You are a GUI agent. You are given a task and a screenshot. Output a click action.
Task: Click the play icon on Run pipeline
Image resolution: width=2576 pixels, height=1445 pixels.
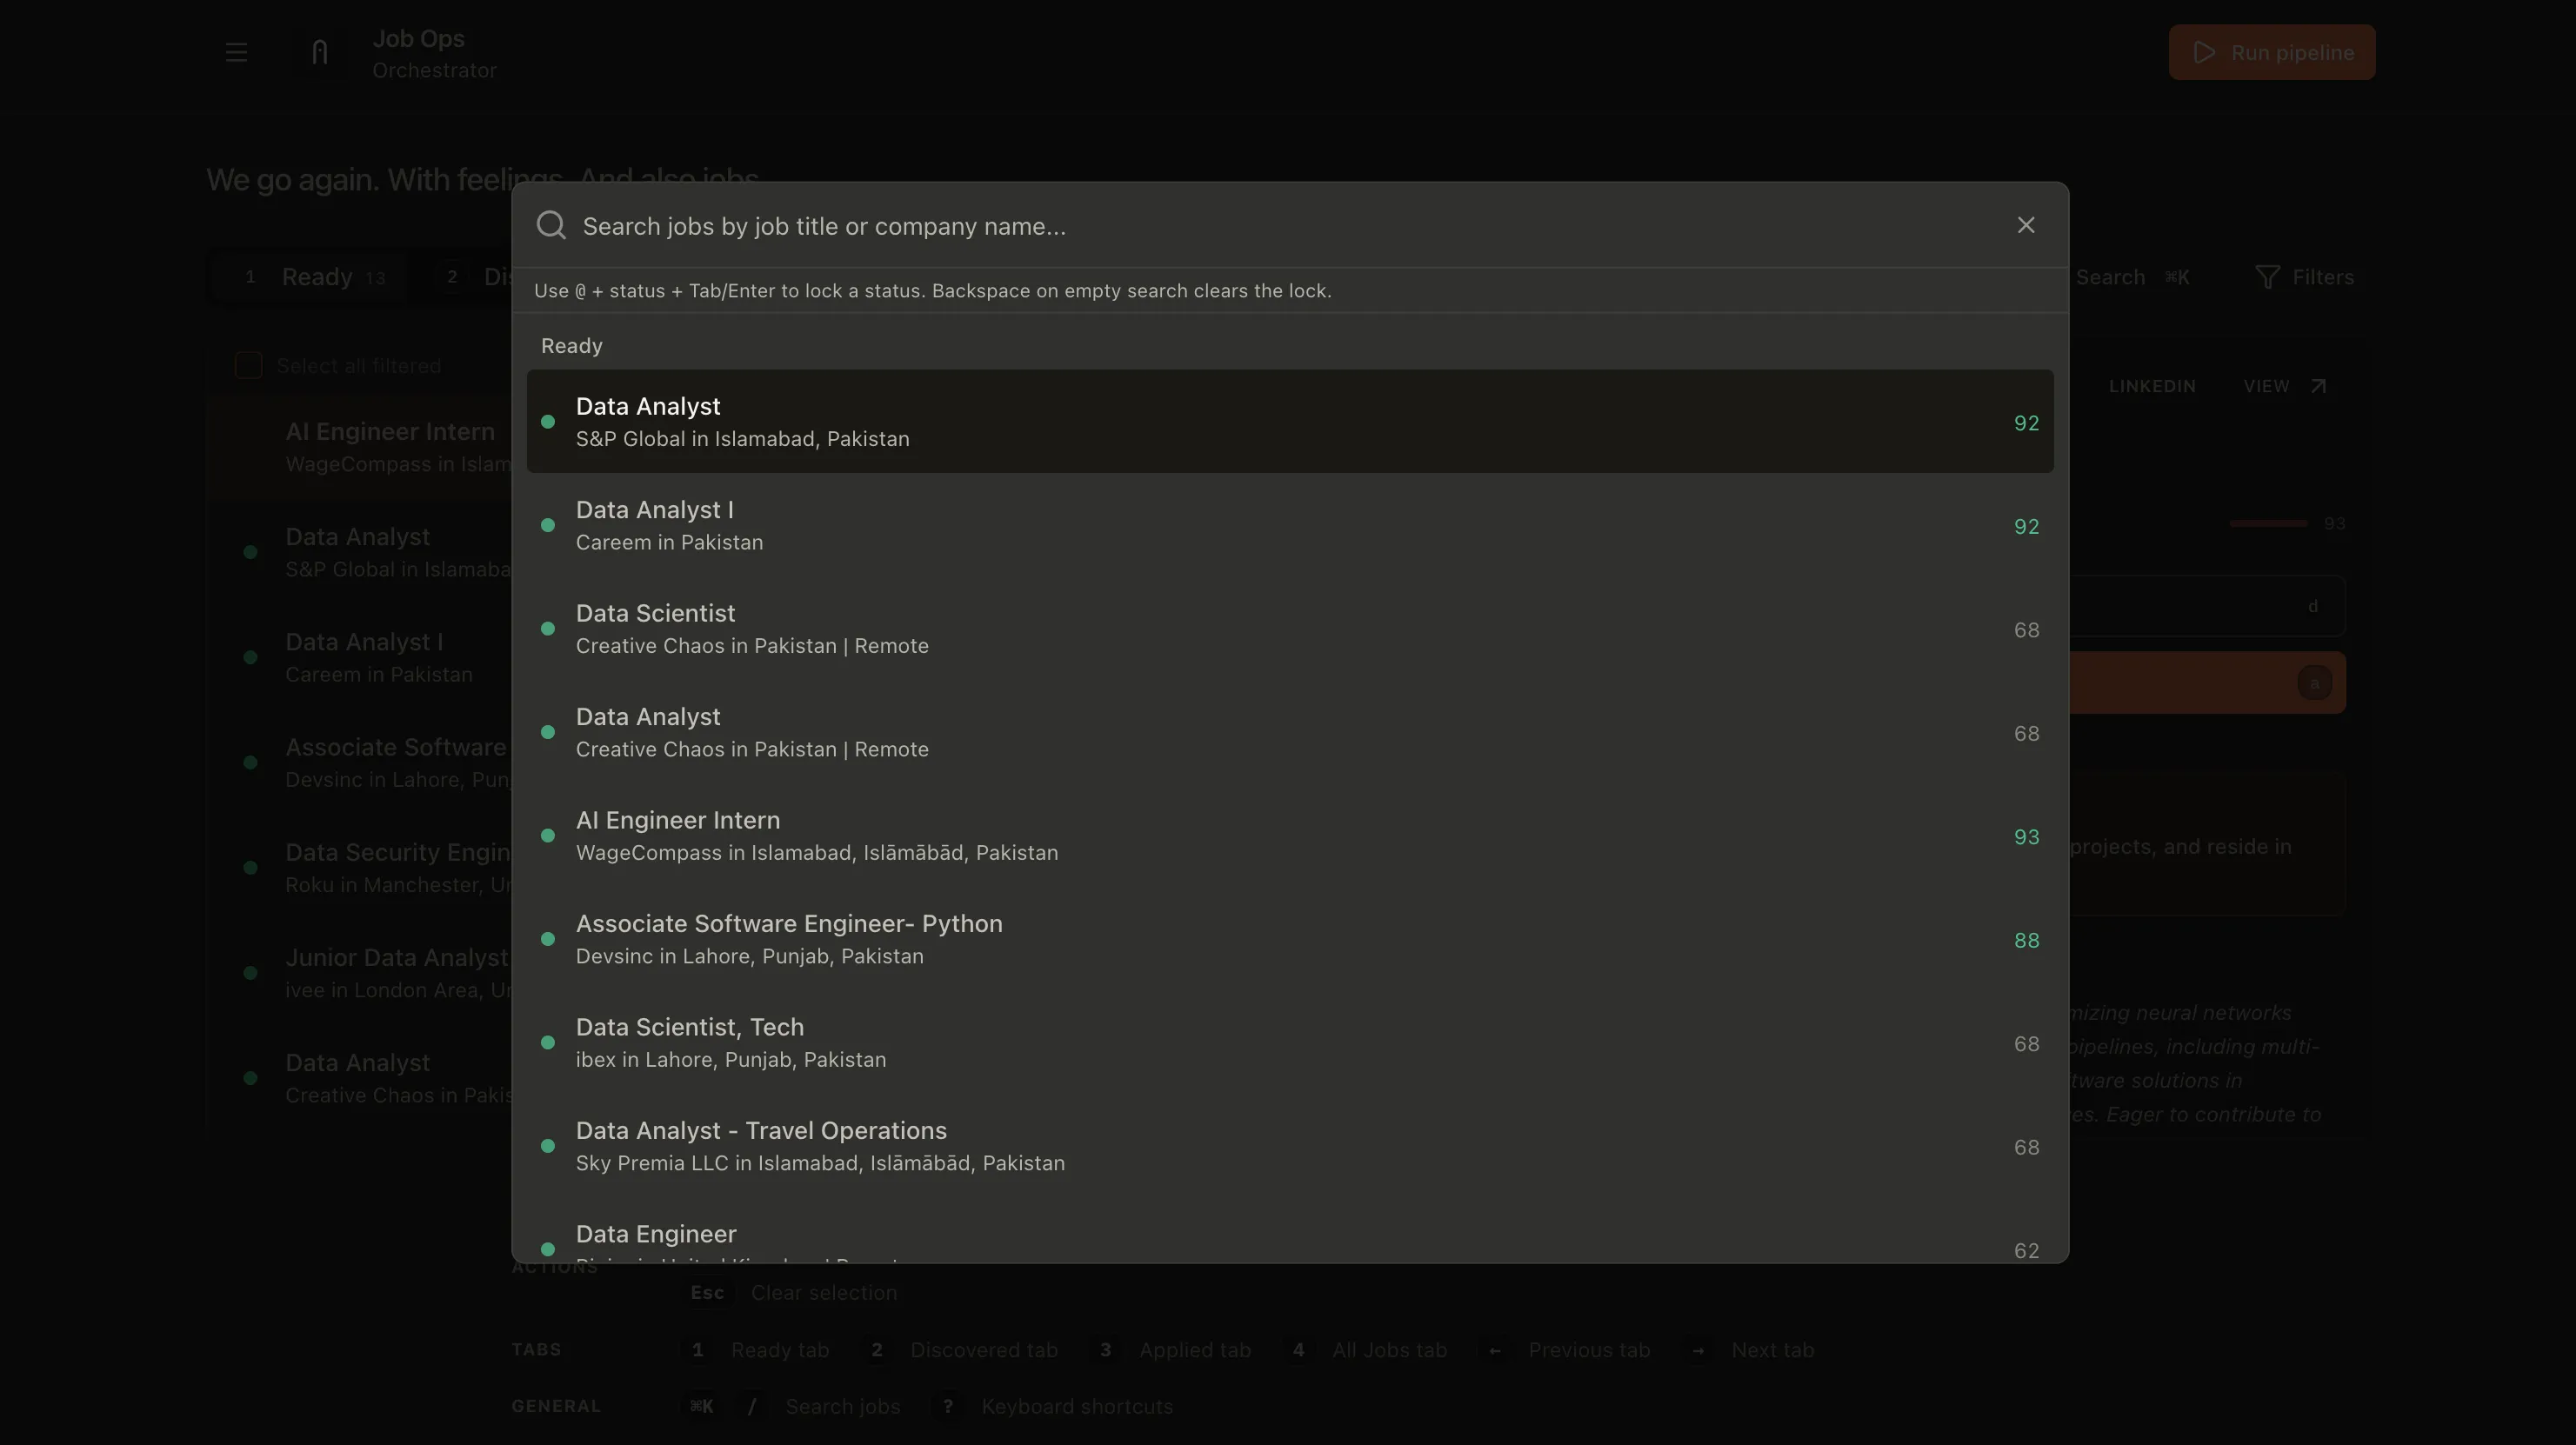(x=2204, y=52)
